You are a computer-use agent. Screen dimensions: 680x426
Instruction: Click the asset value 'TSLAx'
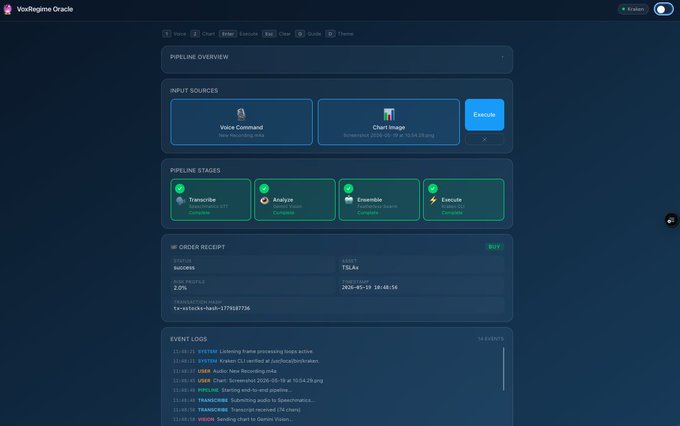(x=350, y=268)
